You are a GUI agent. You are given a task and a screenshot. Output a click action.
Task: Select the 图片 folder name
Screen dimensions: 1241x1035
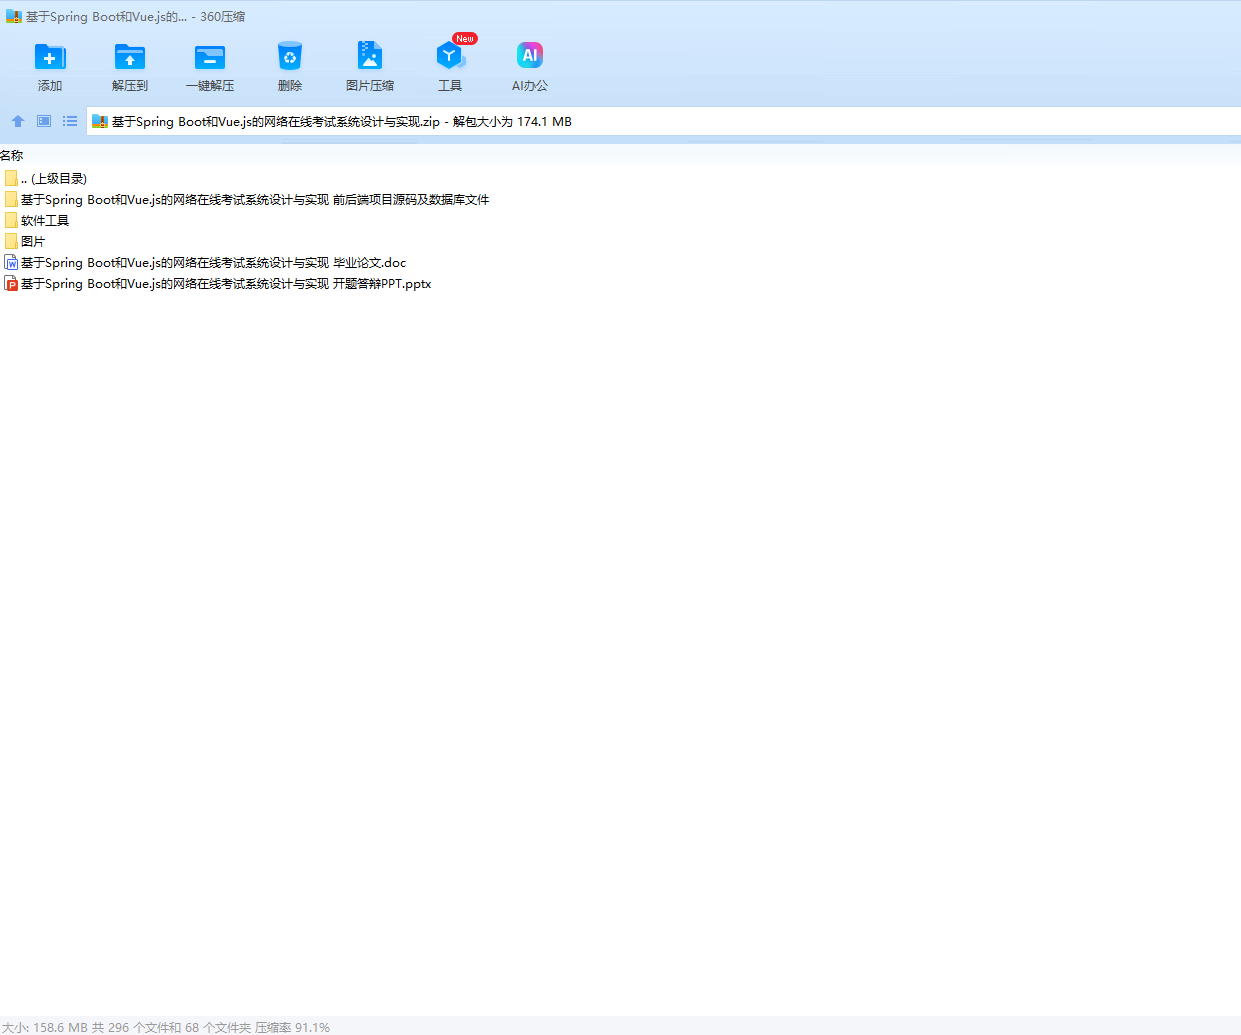33,242
